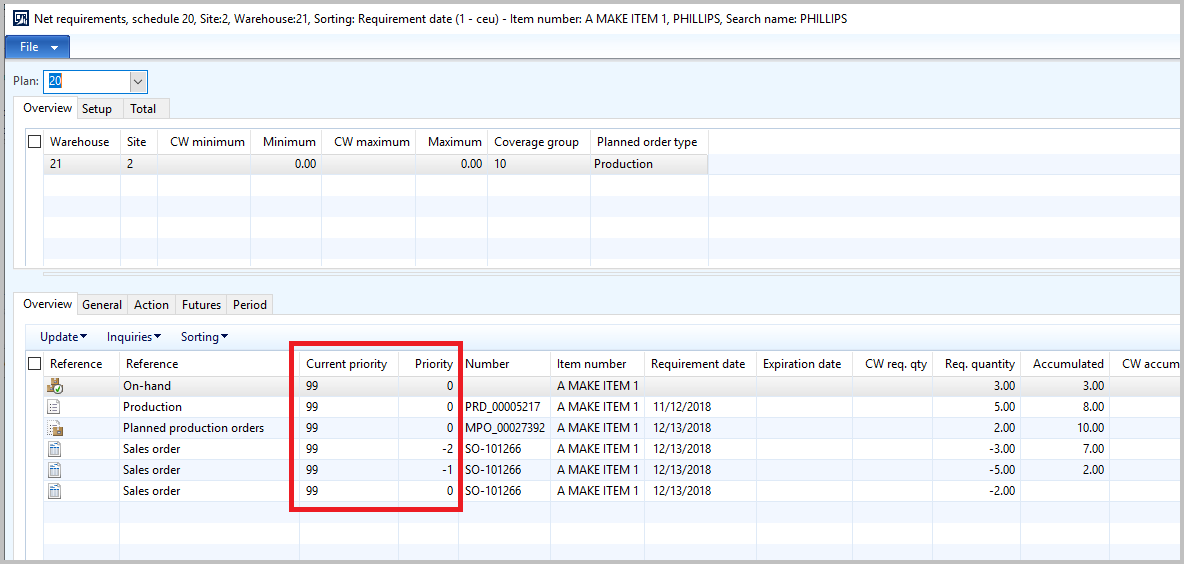Switch to the General tab
The image size is (1184, 564).
click(102, 304)
